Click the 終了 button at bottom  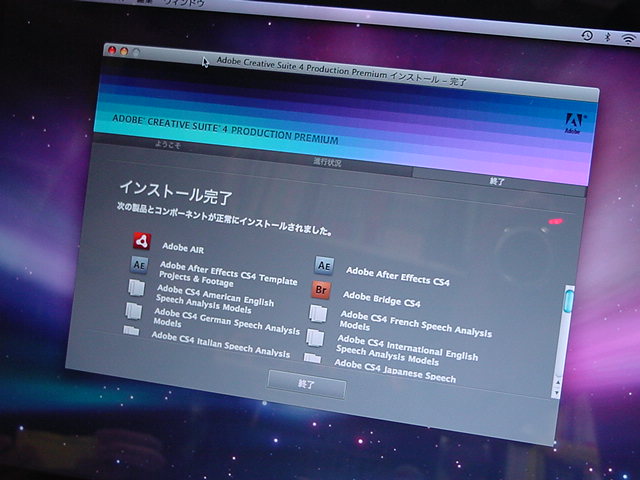point(307,384)
